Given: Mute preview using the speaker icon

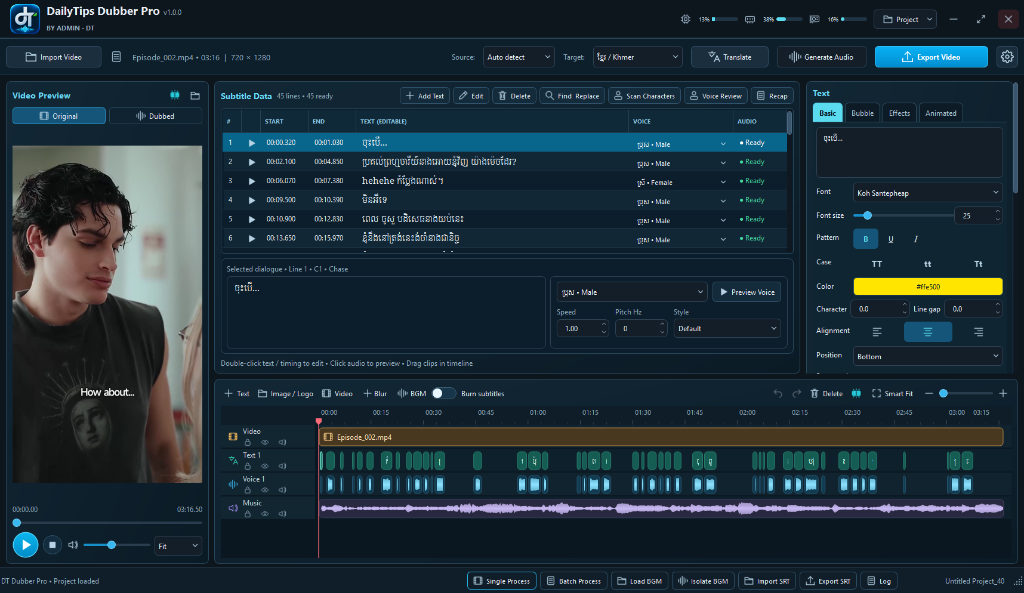Looking at the screenshot, I should pos(73,545).
